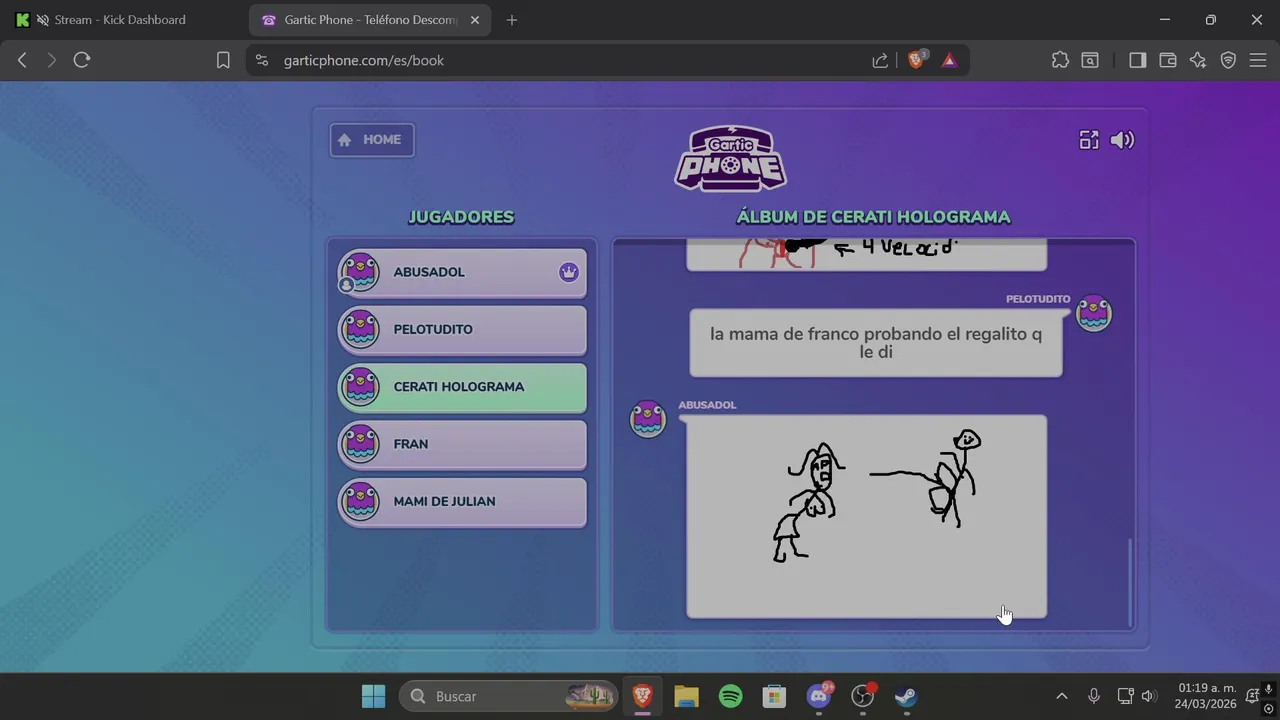Click the Gartic Phone logo
Screen dimensions: 1280x720
pyautogui.click(x=730, y=158)
